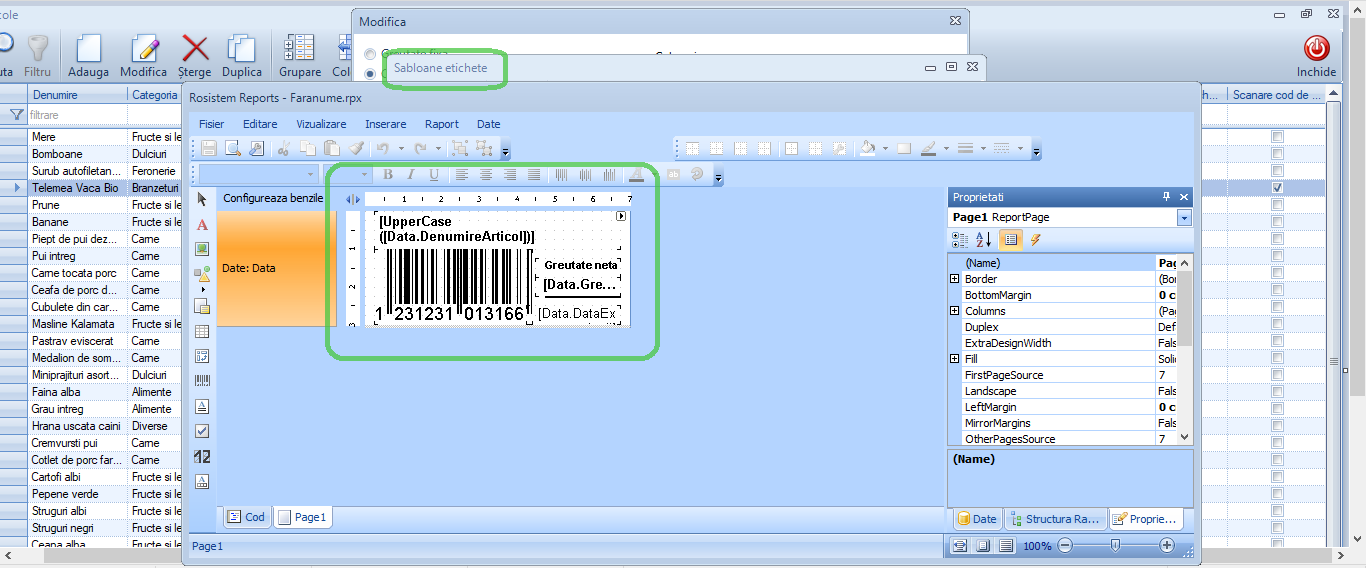Check the scan-code checkbox for the Faina alba row
Image resolution: width=1372 pixels, height=568 pixels.
tap(1277, 392)
